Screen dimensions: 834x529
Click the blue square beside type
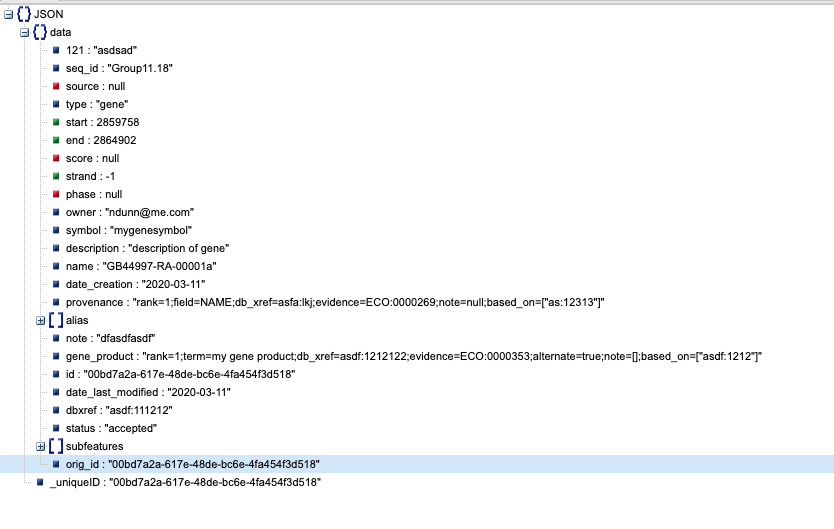56,105
